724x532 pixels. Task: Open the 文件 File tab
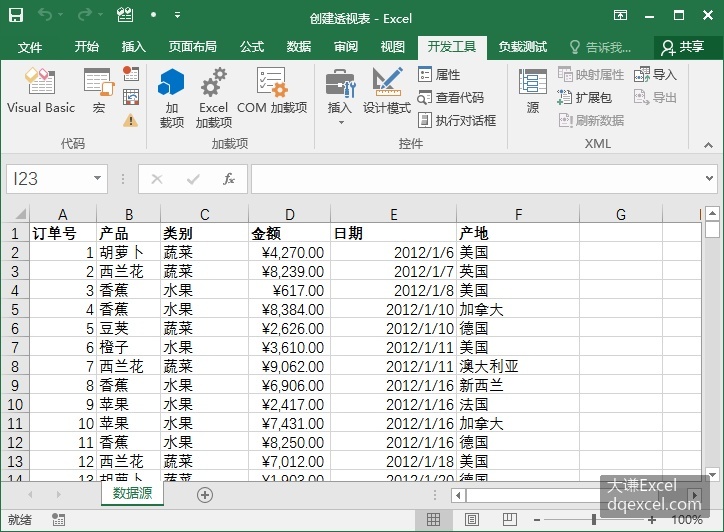click(30, 47)
